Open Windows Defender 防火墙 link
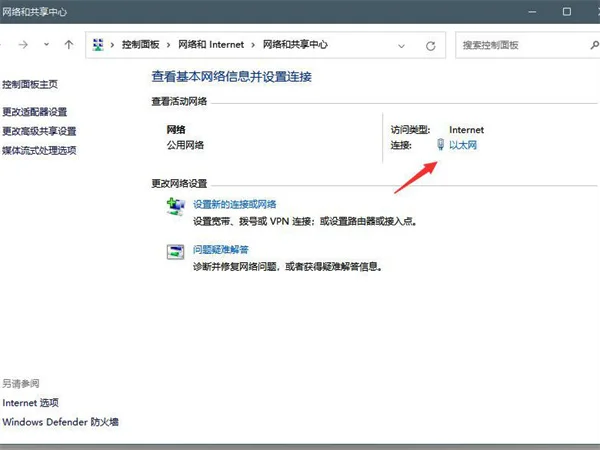600x450 pixels. tap(60, 422)
